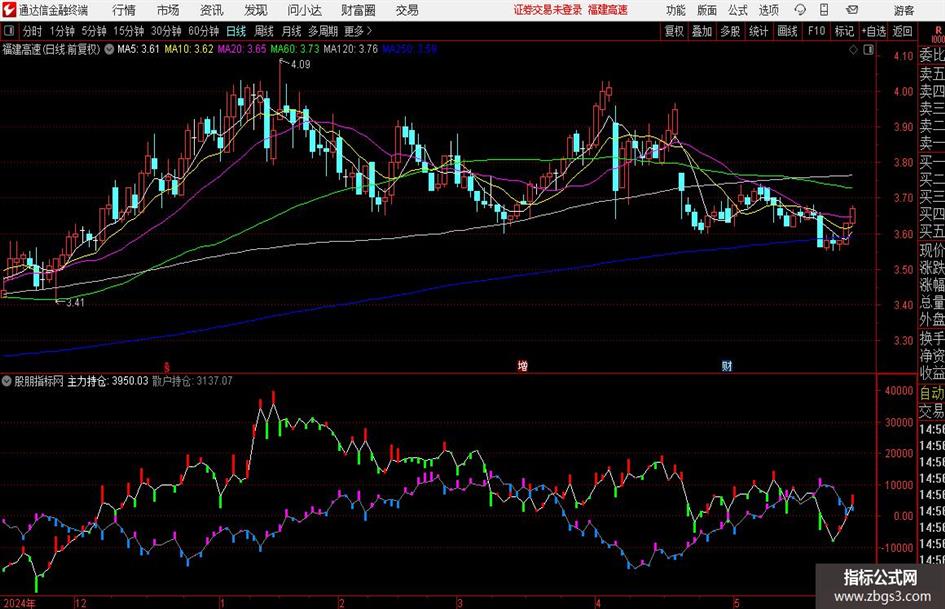945x609 pixels.
Task: Open the 版面 menu
Action: (x=707, y=10)
